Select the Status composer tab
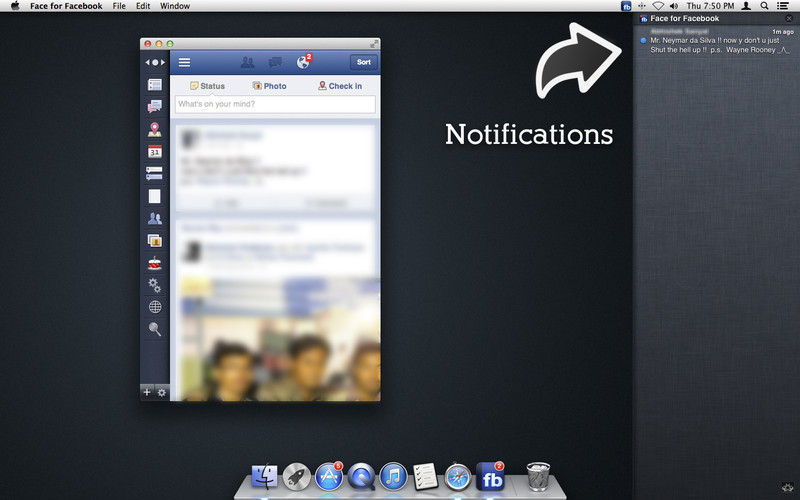This screenshot has height=500, width=800. click(x=207, y=86)
